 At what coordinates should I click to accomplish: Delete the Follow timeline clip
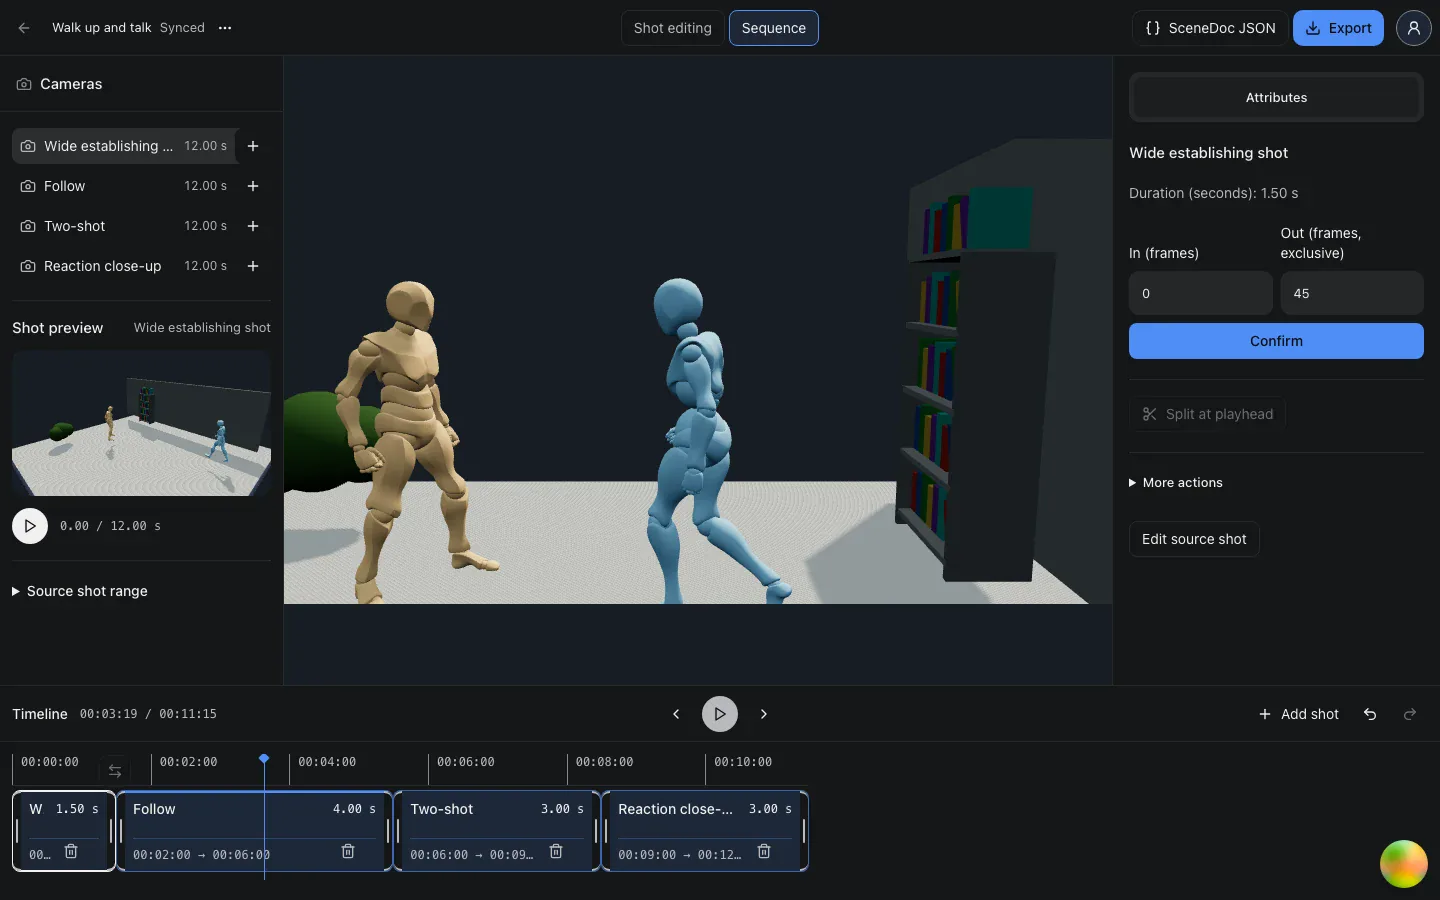coord(348,851)
